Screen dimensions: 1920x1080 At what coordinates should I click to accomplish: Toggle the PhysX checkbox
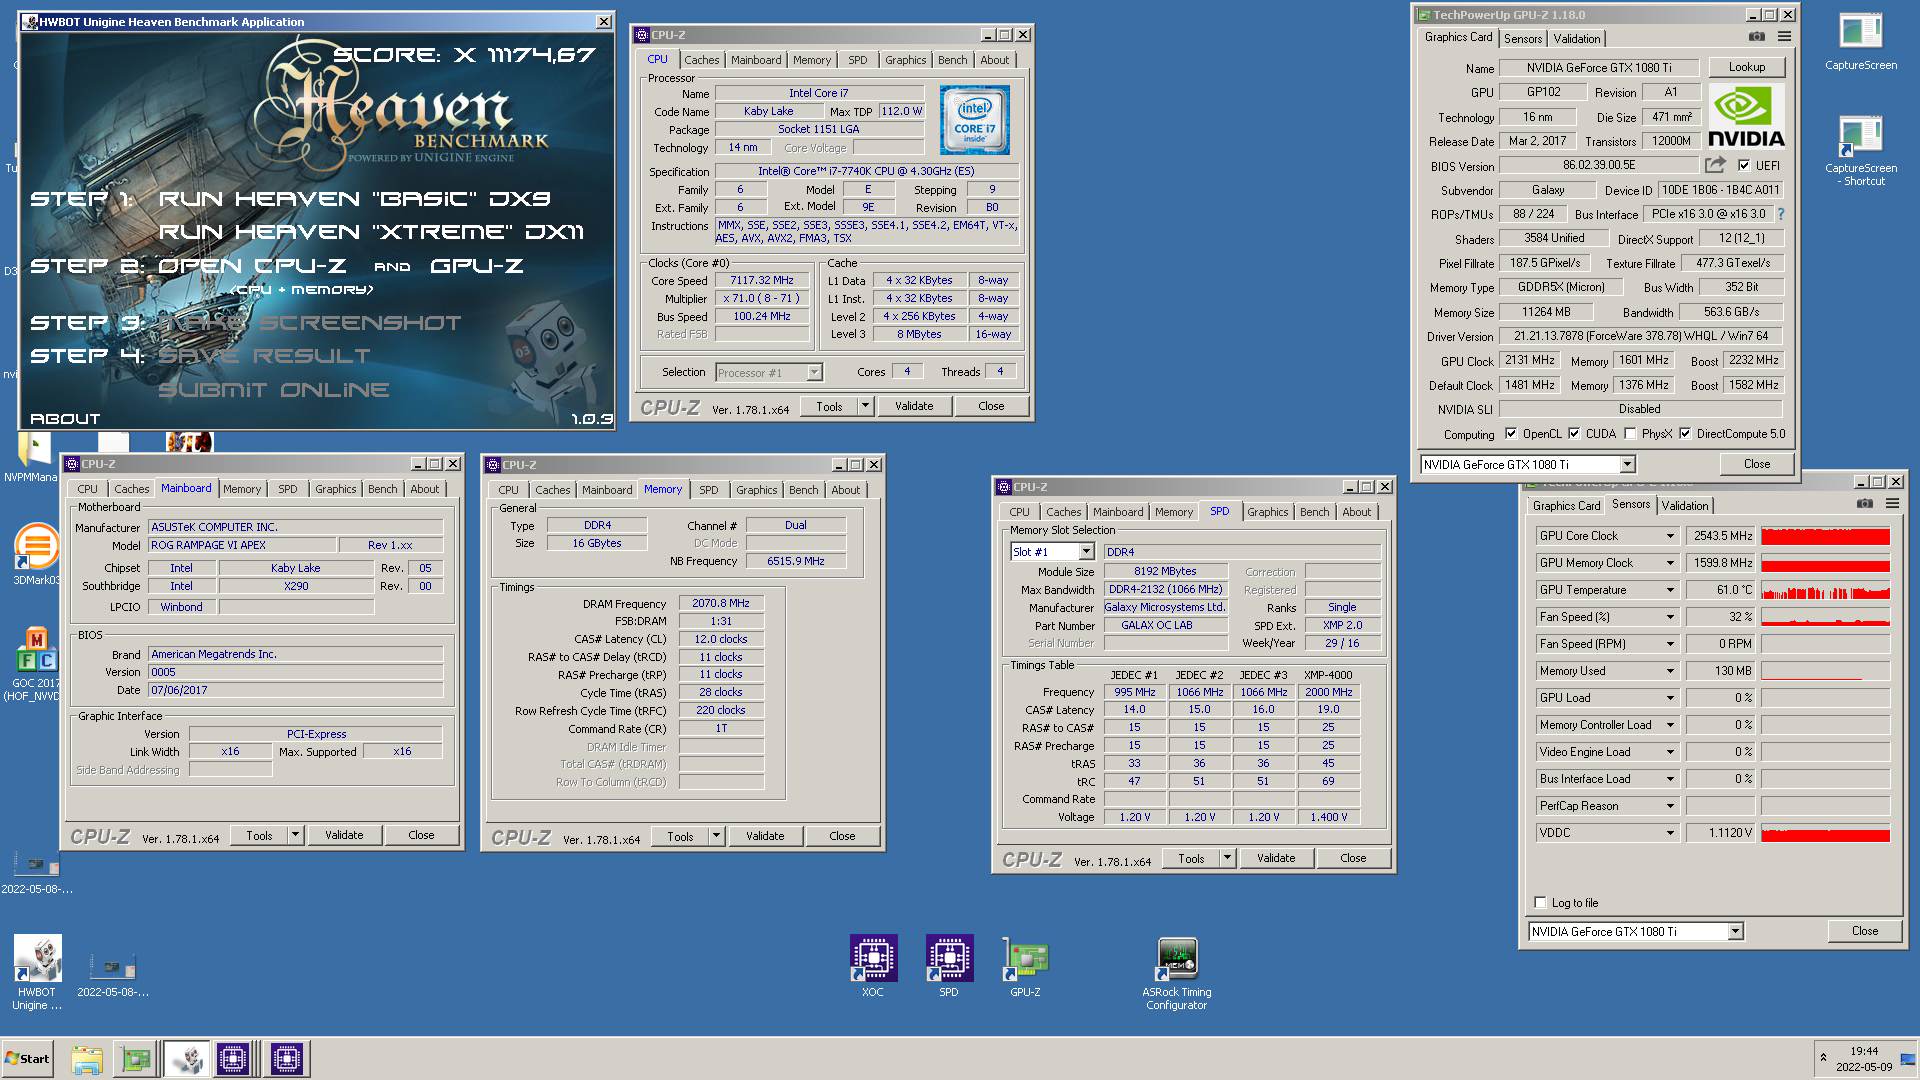(1630, 434)
